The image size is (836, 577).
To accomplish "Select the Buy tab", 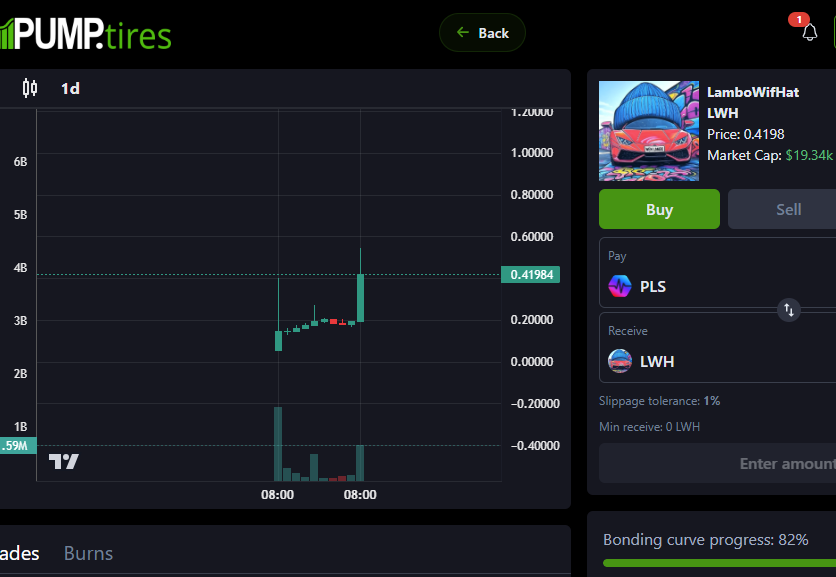I will click(x=659, y=209).
